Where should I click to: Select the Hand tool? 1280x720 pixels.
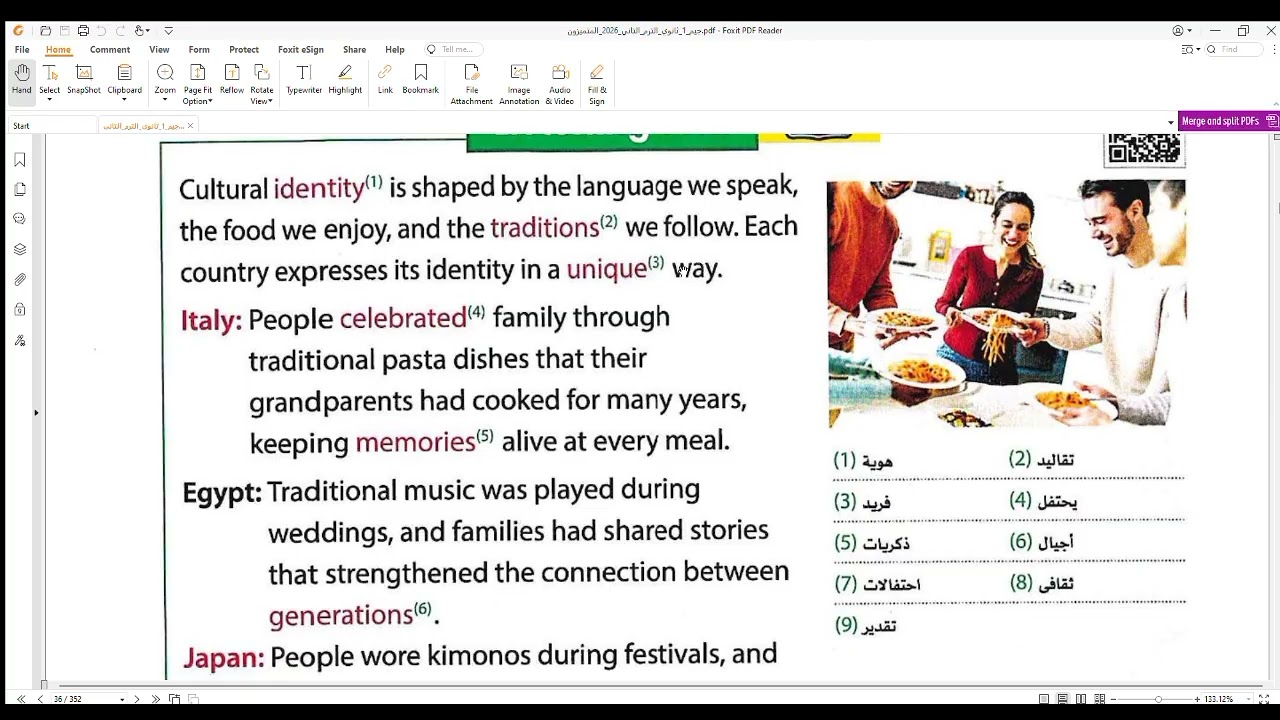(21, 80)
